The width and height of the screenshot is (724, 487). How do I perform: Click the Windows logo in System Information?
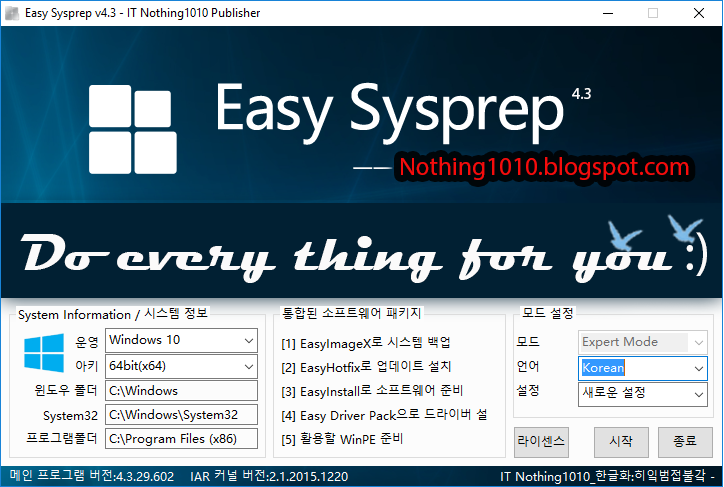tap(44, 353)
